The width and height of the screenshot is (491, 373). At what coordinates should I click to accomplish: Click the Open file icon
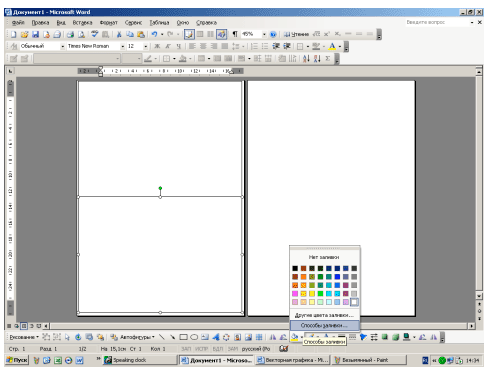coord(24,34)
